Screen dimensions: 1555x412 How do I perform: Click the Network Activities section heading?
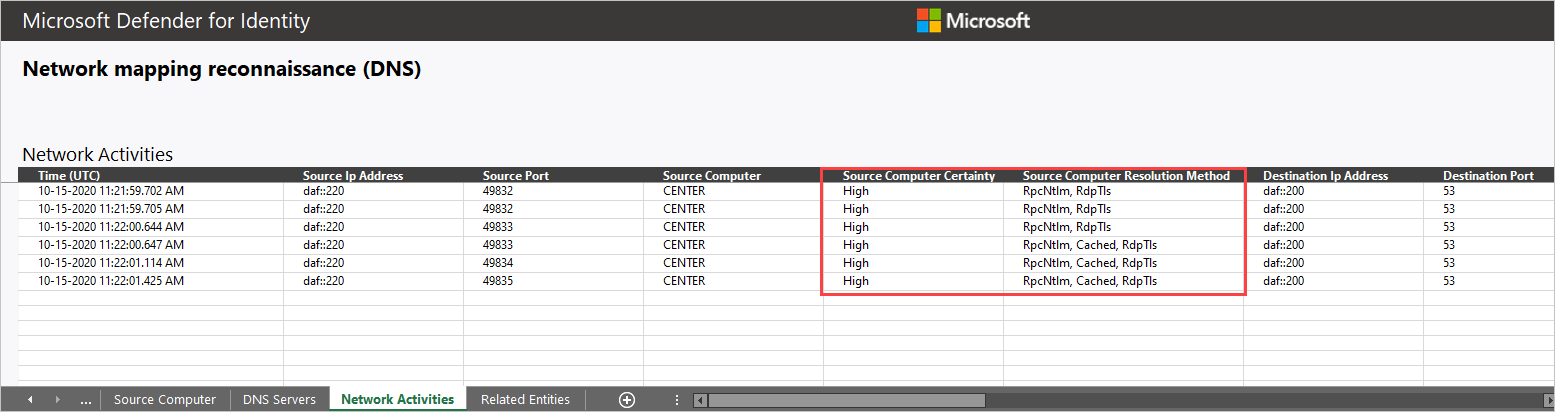pyautogui.click(x=98, y=154)
